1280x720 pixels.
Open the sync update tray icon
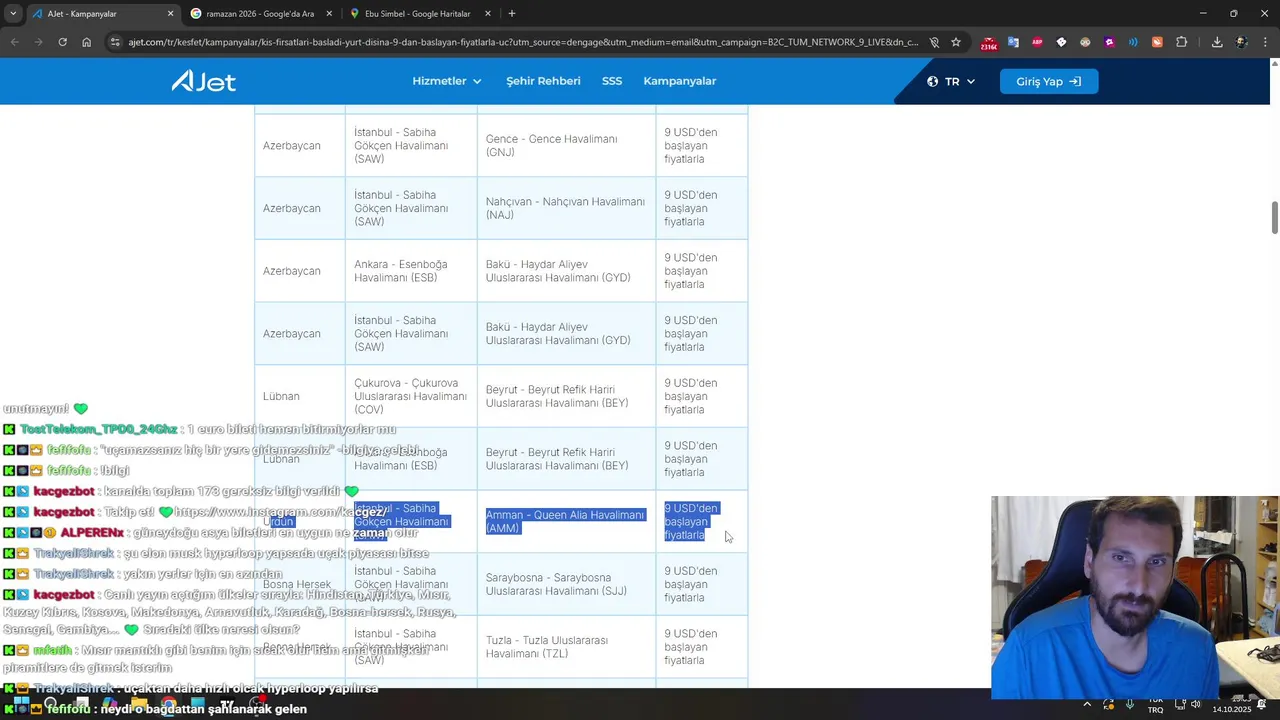(1109, 704)
